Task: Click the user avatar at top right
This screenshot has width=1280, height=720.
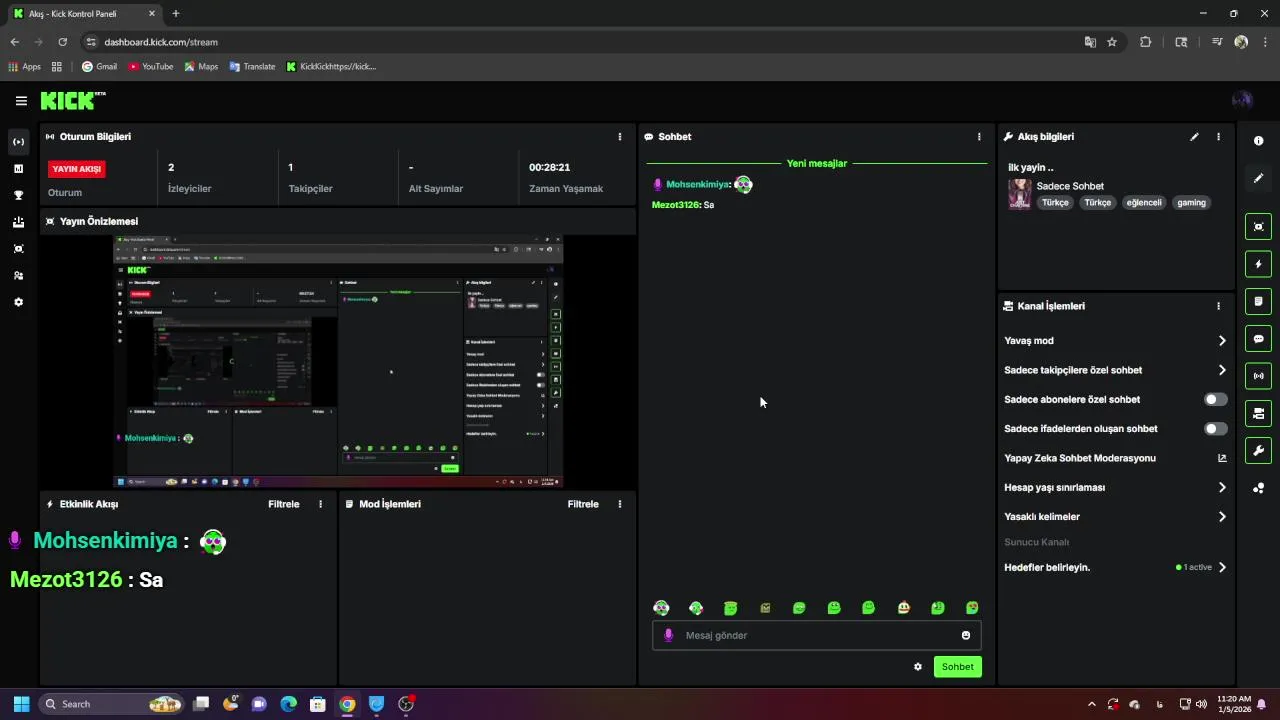Action: (1242, 100)
